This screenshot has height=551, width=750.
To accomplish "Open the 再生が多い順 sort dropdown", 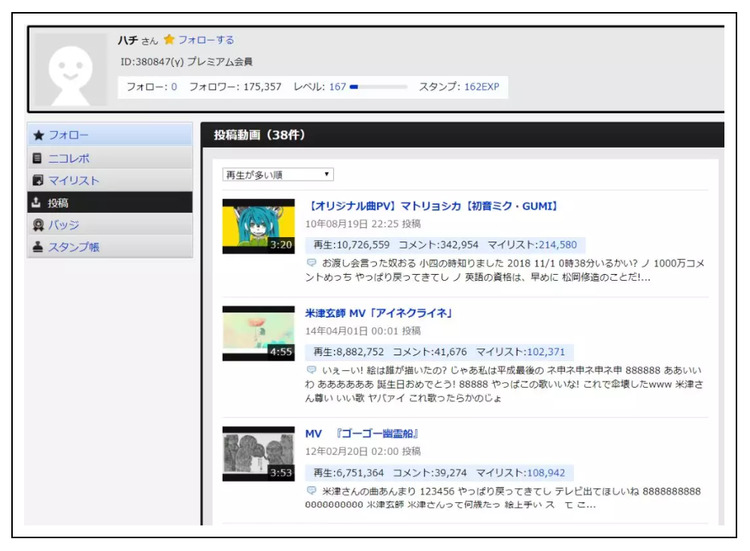I will click(x=278, y=175).
